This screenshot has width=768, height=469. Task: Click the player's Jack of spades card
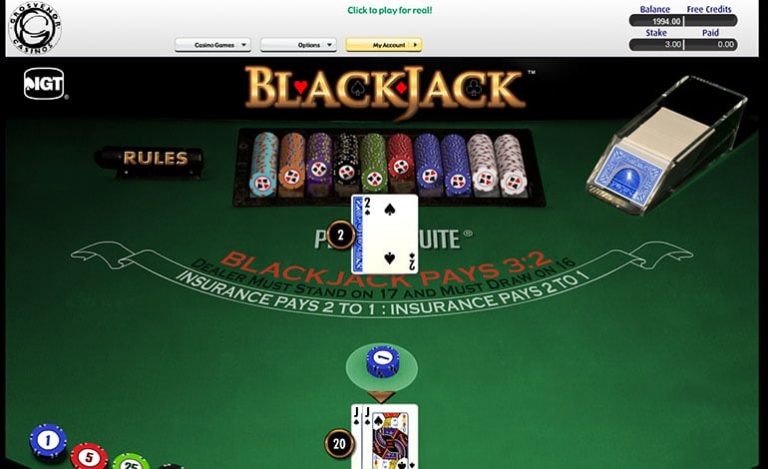point(390,437)
